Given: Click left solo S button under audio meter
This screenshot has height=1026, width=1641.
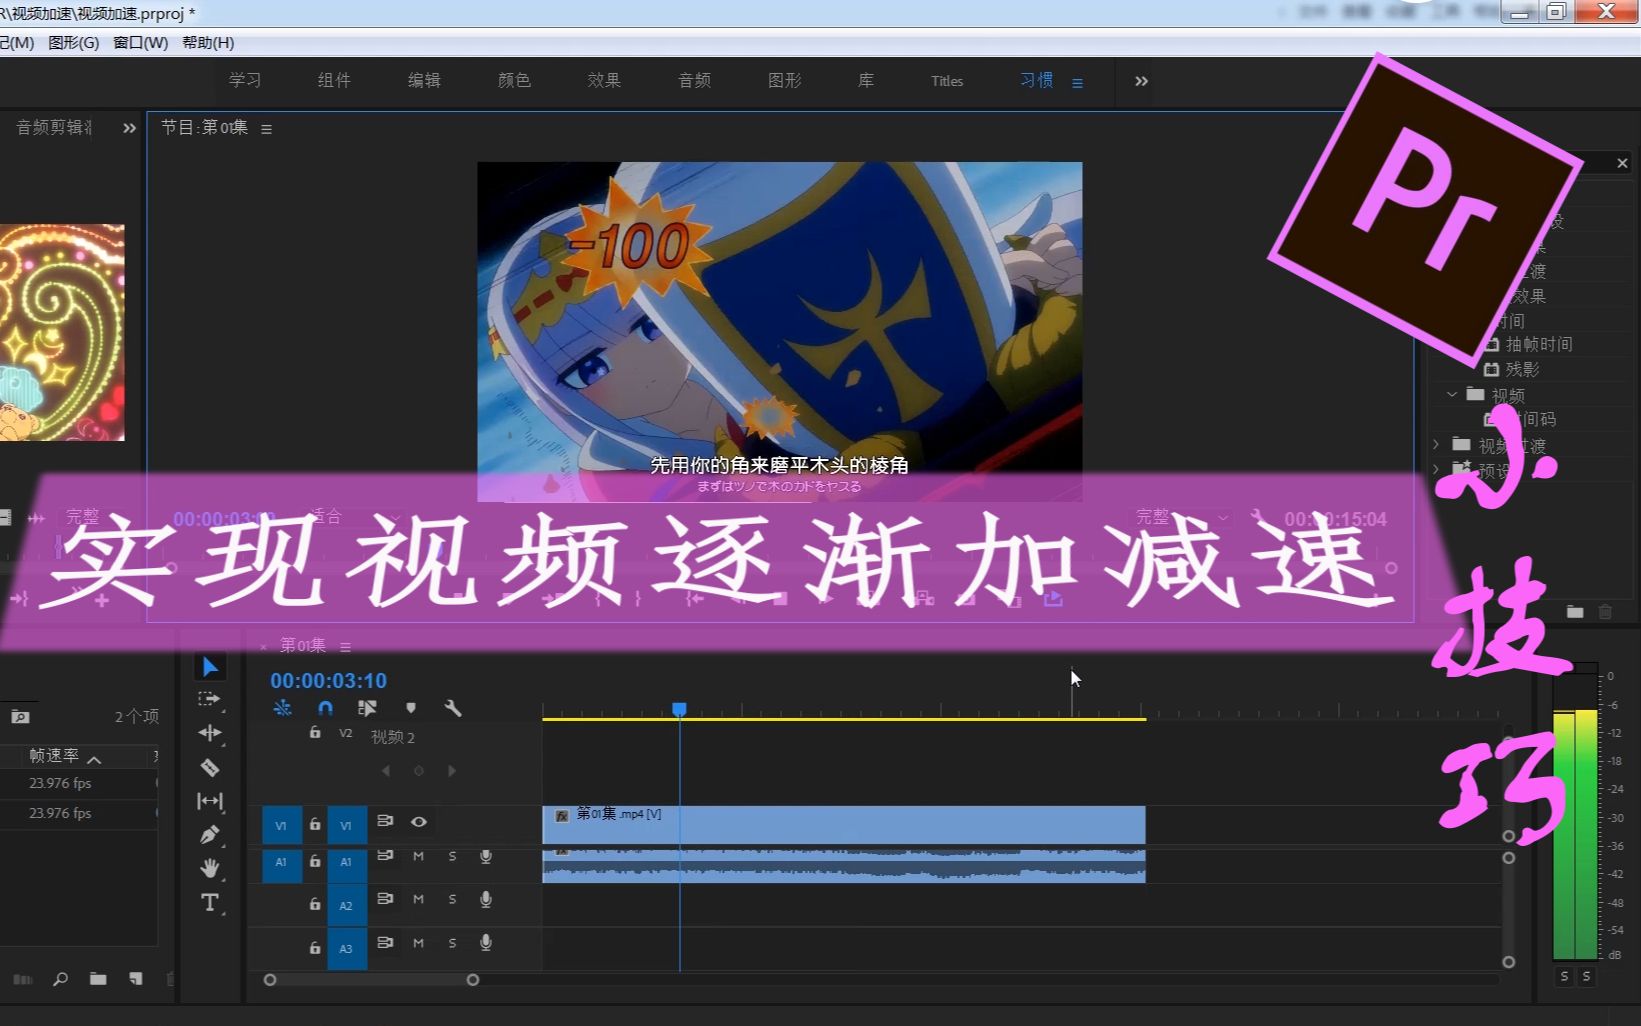Looking at the screenshot, I should tap(1565, 977).
